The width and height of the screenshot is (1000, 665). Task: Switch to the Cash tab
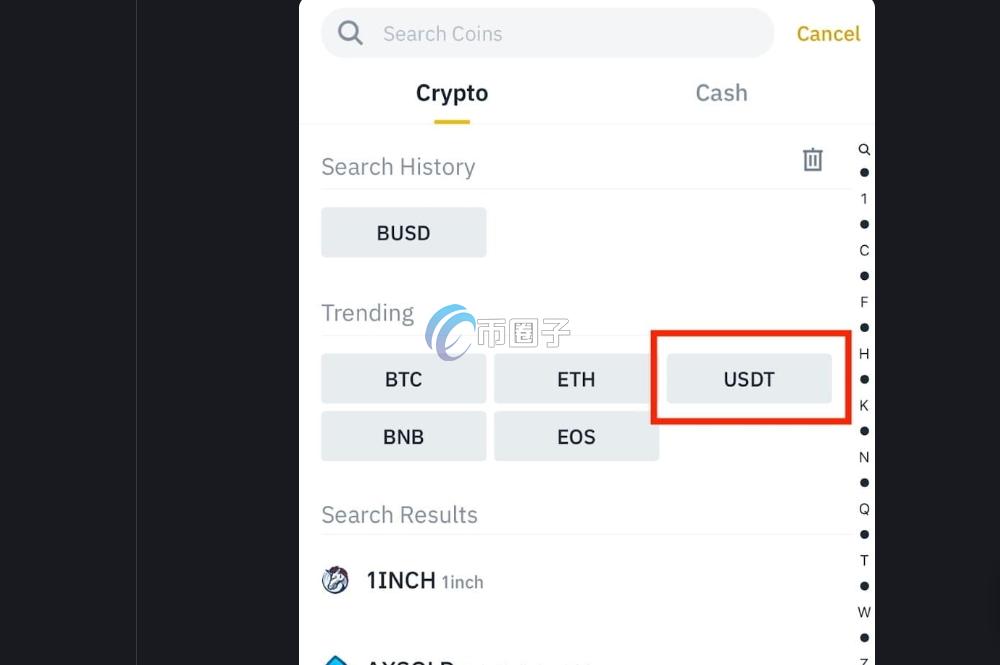[x=721, y=93]
